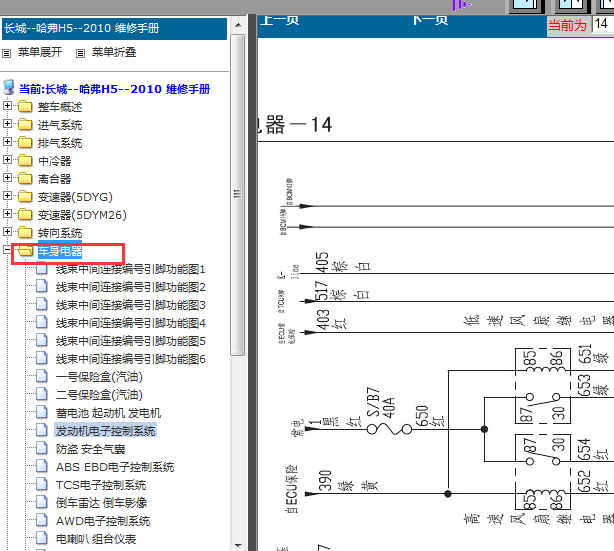Image resolution: width=614 pixels, height=551 pixels.
Task: Click the 变速器(5DYM26) folder icon
Action: click(x=25, y=214)
